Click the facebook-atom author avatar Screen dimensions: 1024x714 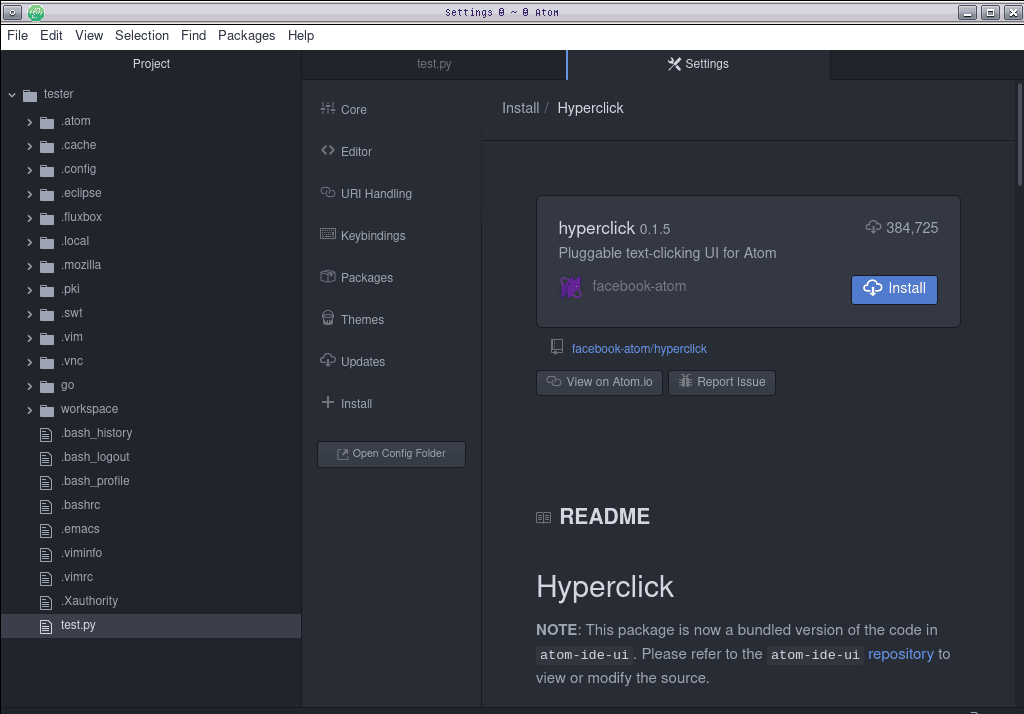(x=571, y=287)
